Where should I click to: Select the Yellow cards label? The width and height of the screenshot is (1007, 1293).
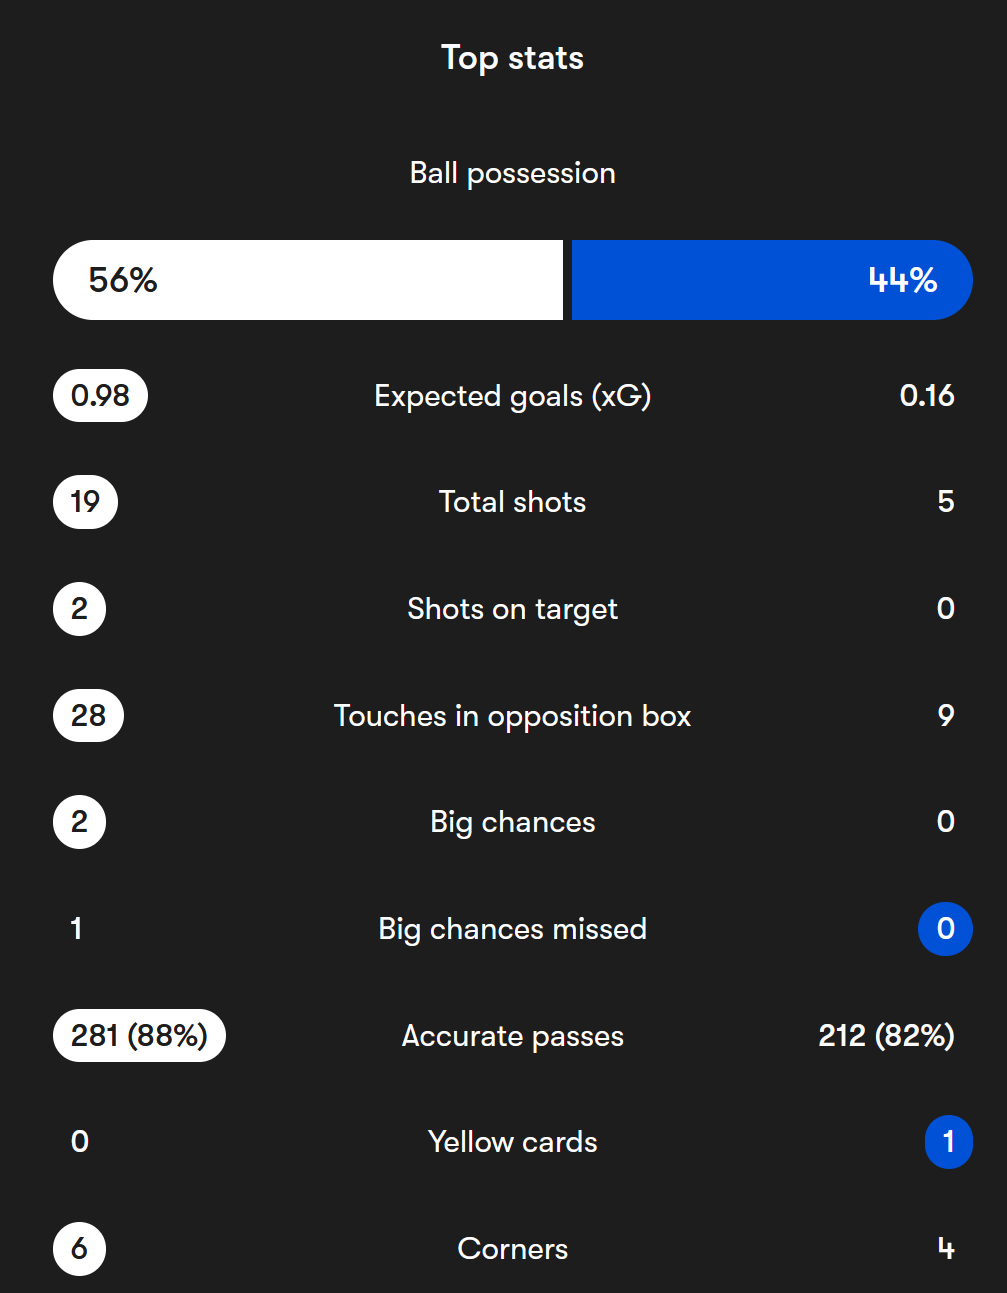512,1142
